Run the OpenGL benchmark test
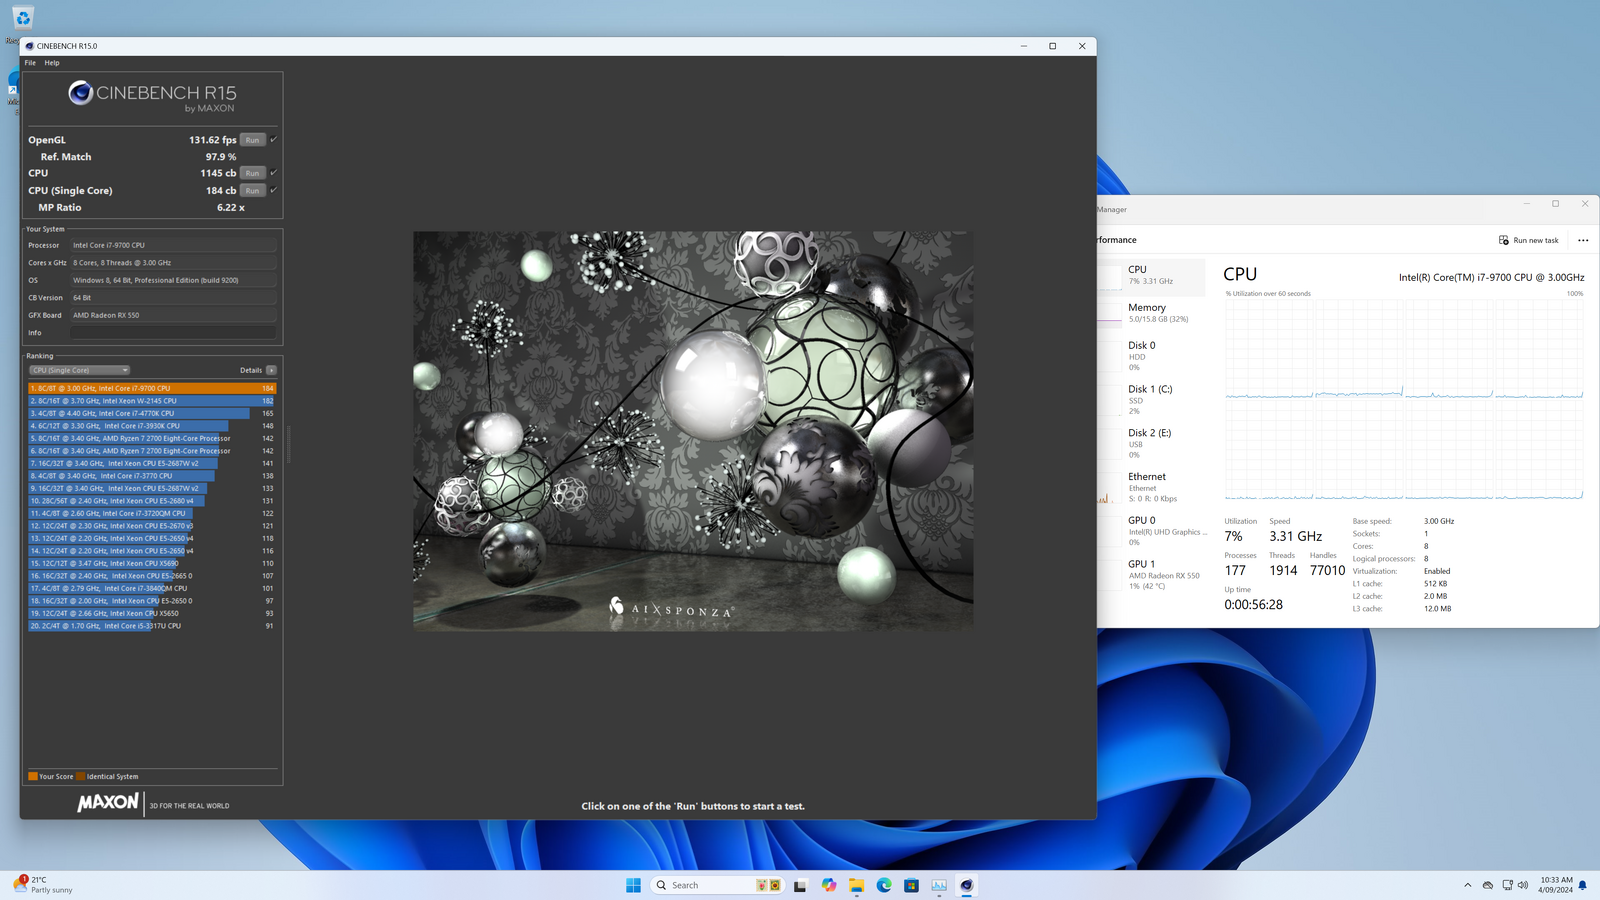1600x900 pixels. (253, 140)
